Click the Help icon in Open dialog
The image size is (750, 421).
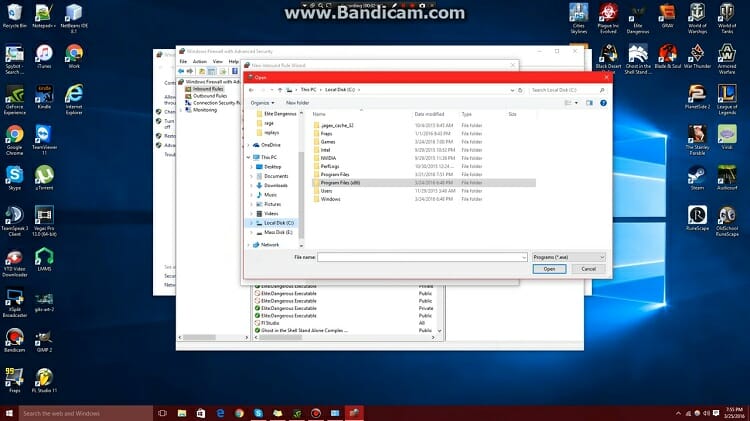pos(603,103)
